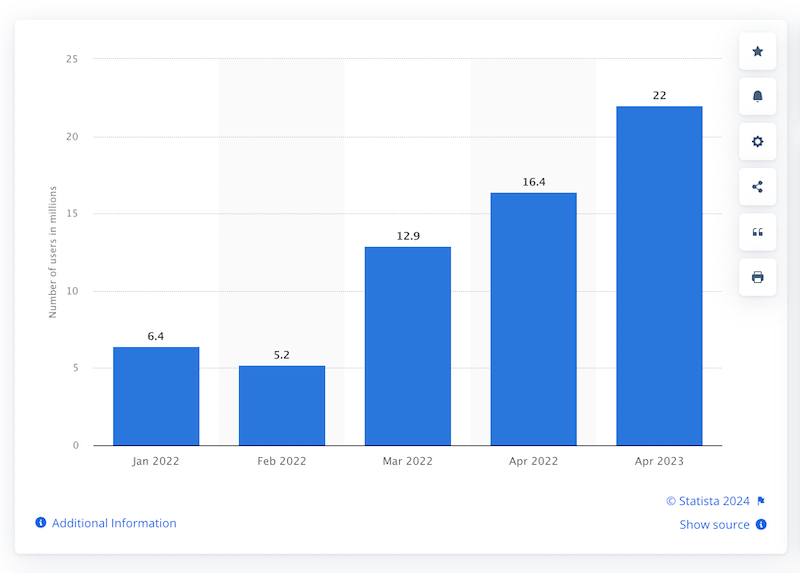Click the © Statista 2024 text

point(709,501)
